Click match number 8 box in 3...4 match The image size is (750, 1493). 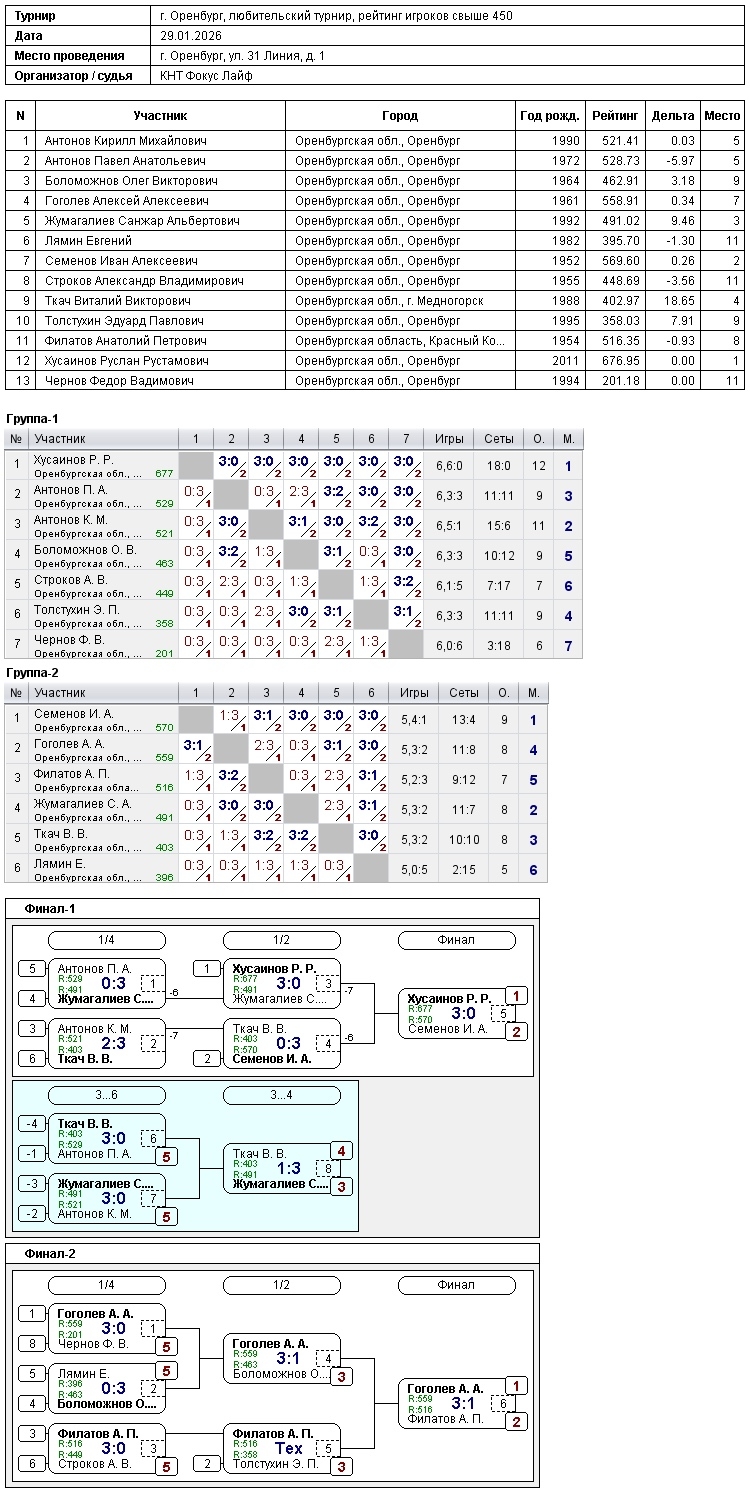click(x=328, y=1168)
